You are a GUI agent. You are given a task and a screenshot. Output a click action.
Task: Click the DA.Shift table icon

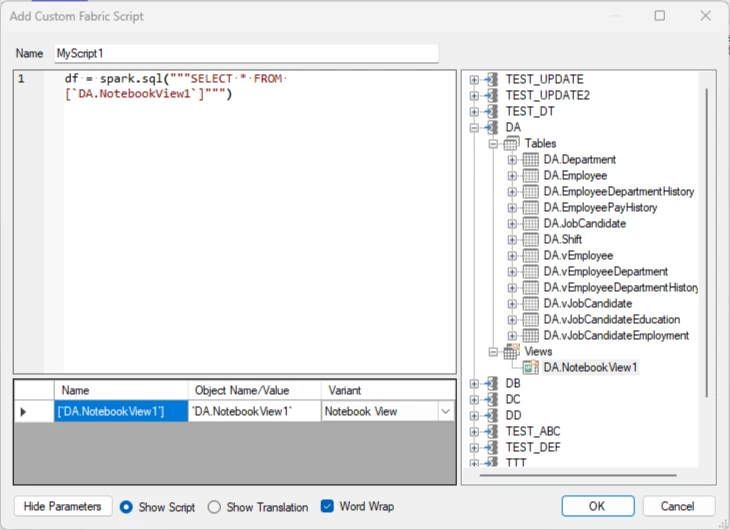click(x=530, y=239)
